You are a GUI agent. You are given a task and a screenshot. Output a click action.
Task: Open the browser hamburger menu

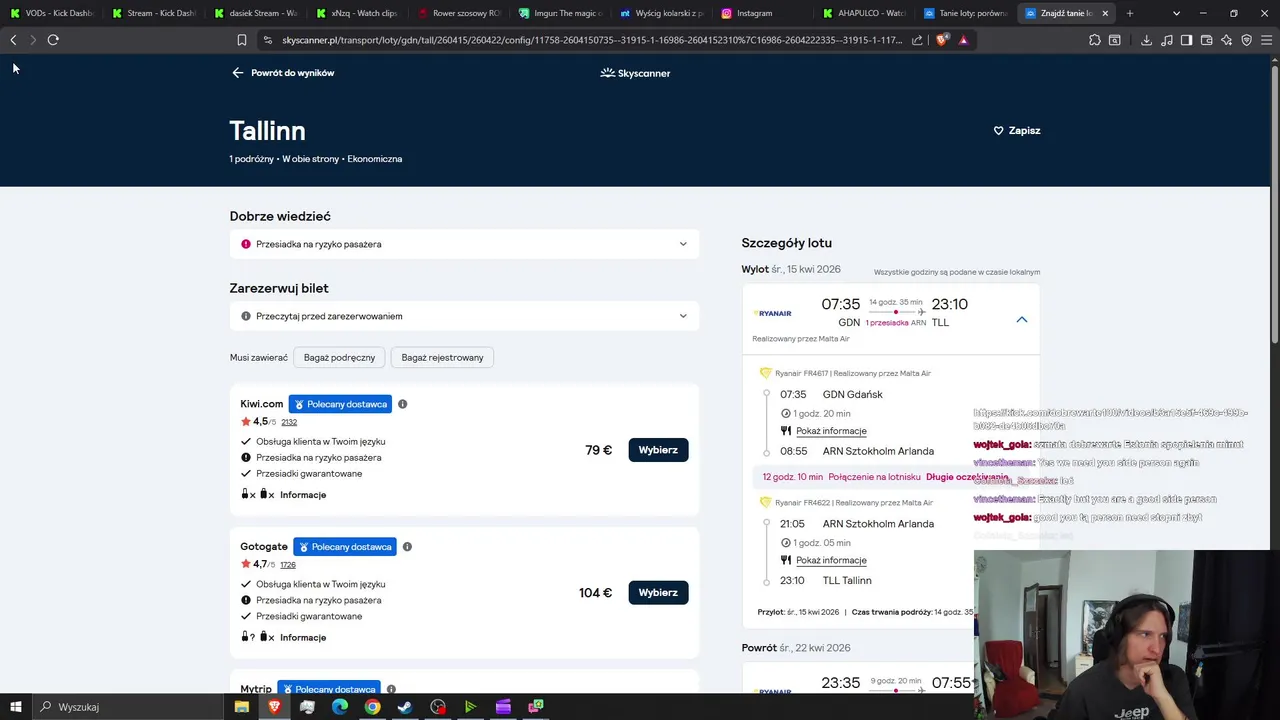click(1266, 40)
